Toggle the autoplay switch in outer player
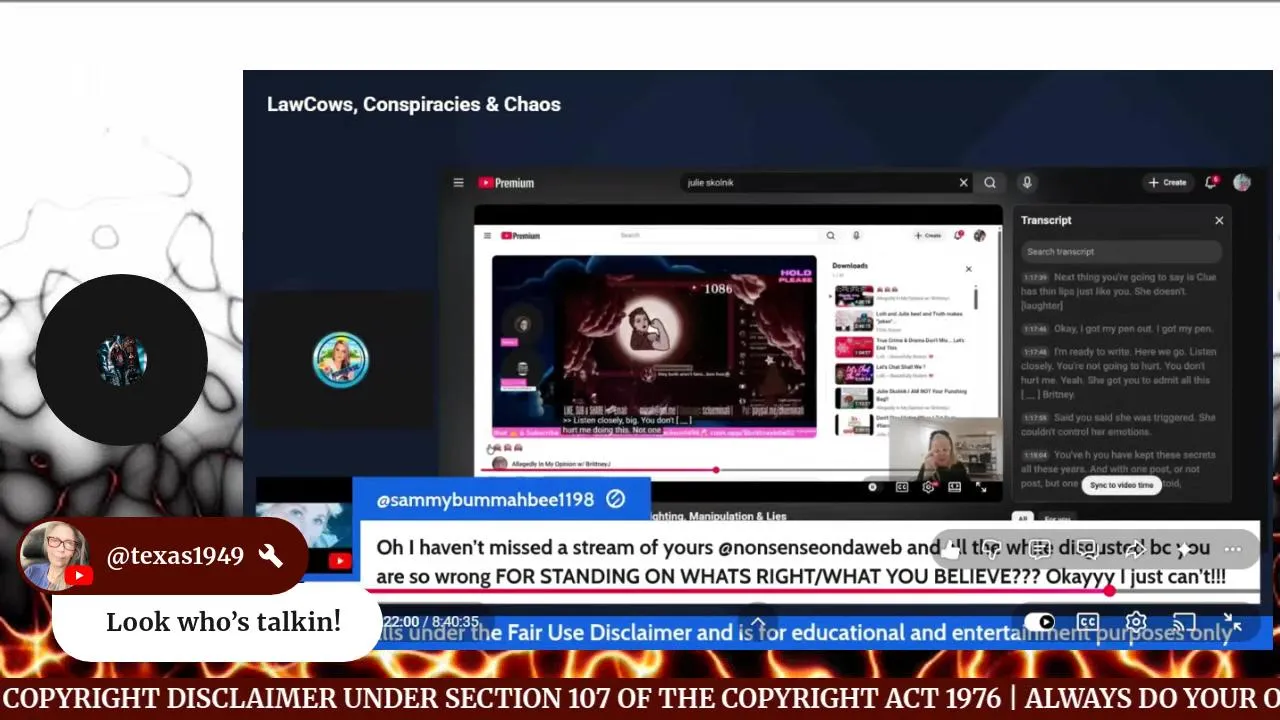The width and height of the screenshot is (1280, 720). pyautogui.click(x=1040, y=622)
